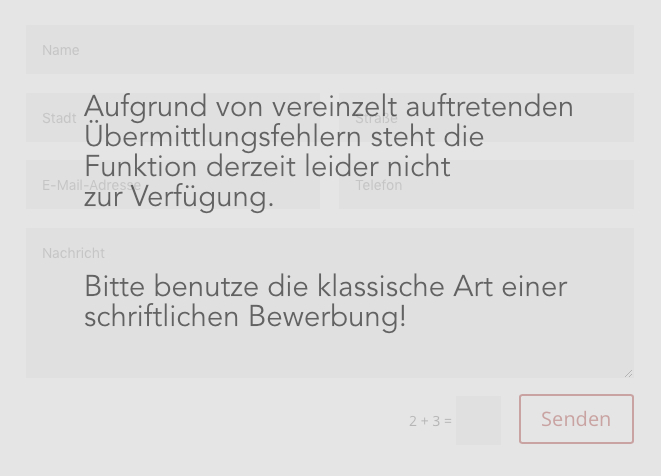Click the 'Bitte benutze die klassische Art' message
Image resolution: width=661 pixels, height=476 pixels.
[x=326, y=287]
